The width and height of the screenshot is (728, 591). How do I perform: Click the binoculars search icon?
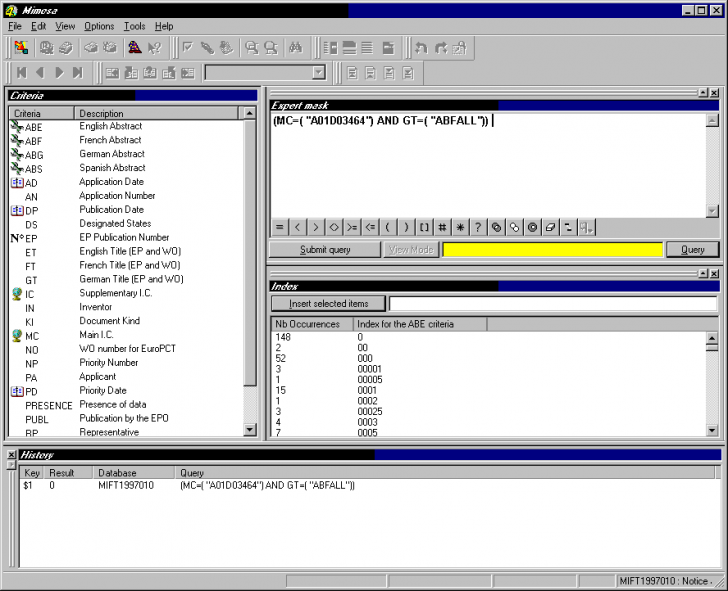pyautogui.click(x=296, y=48)
